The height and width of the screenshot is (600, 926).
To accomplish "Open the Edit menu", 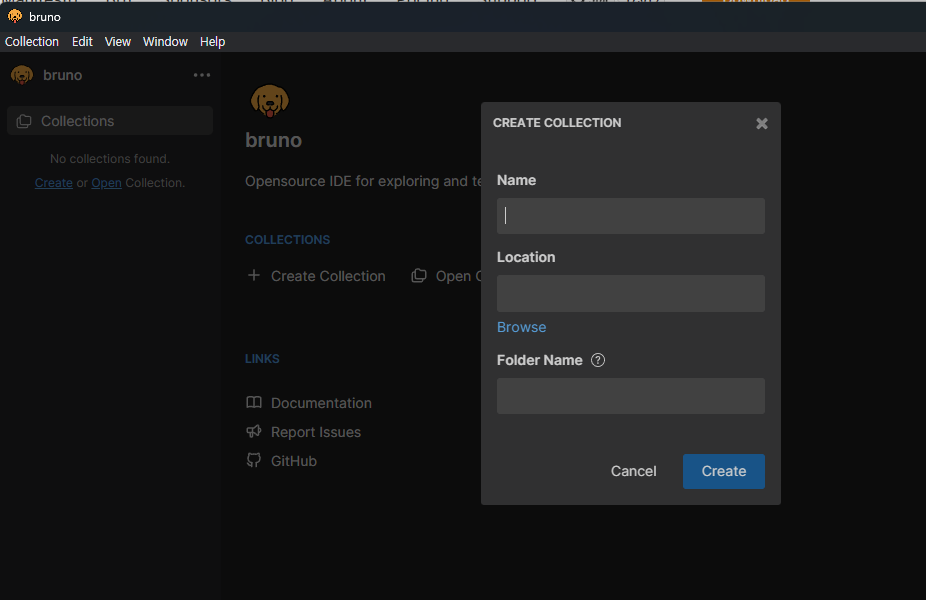I will pyautogui.click(x=82, y=41).
